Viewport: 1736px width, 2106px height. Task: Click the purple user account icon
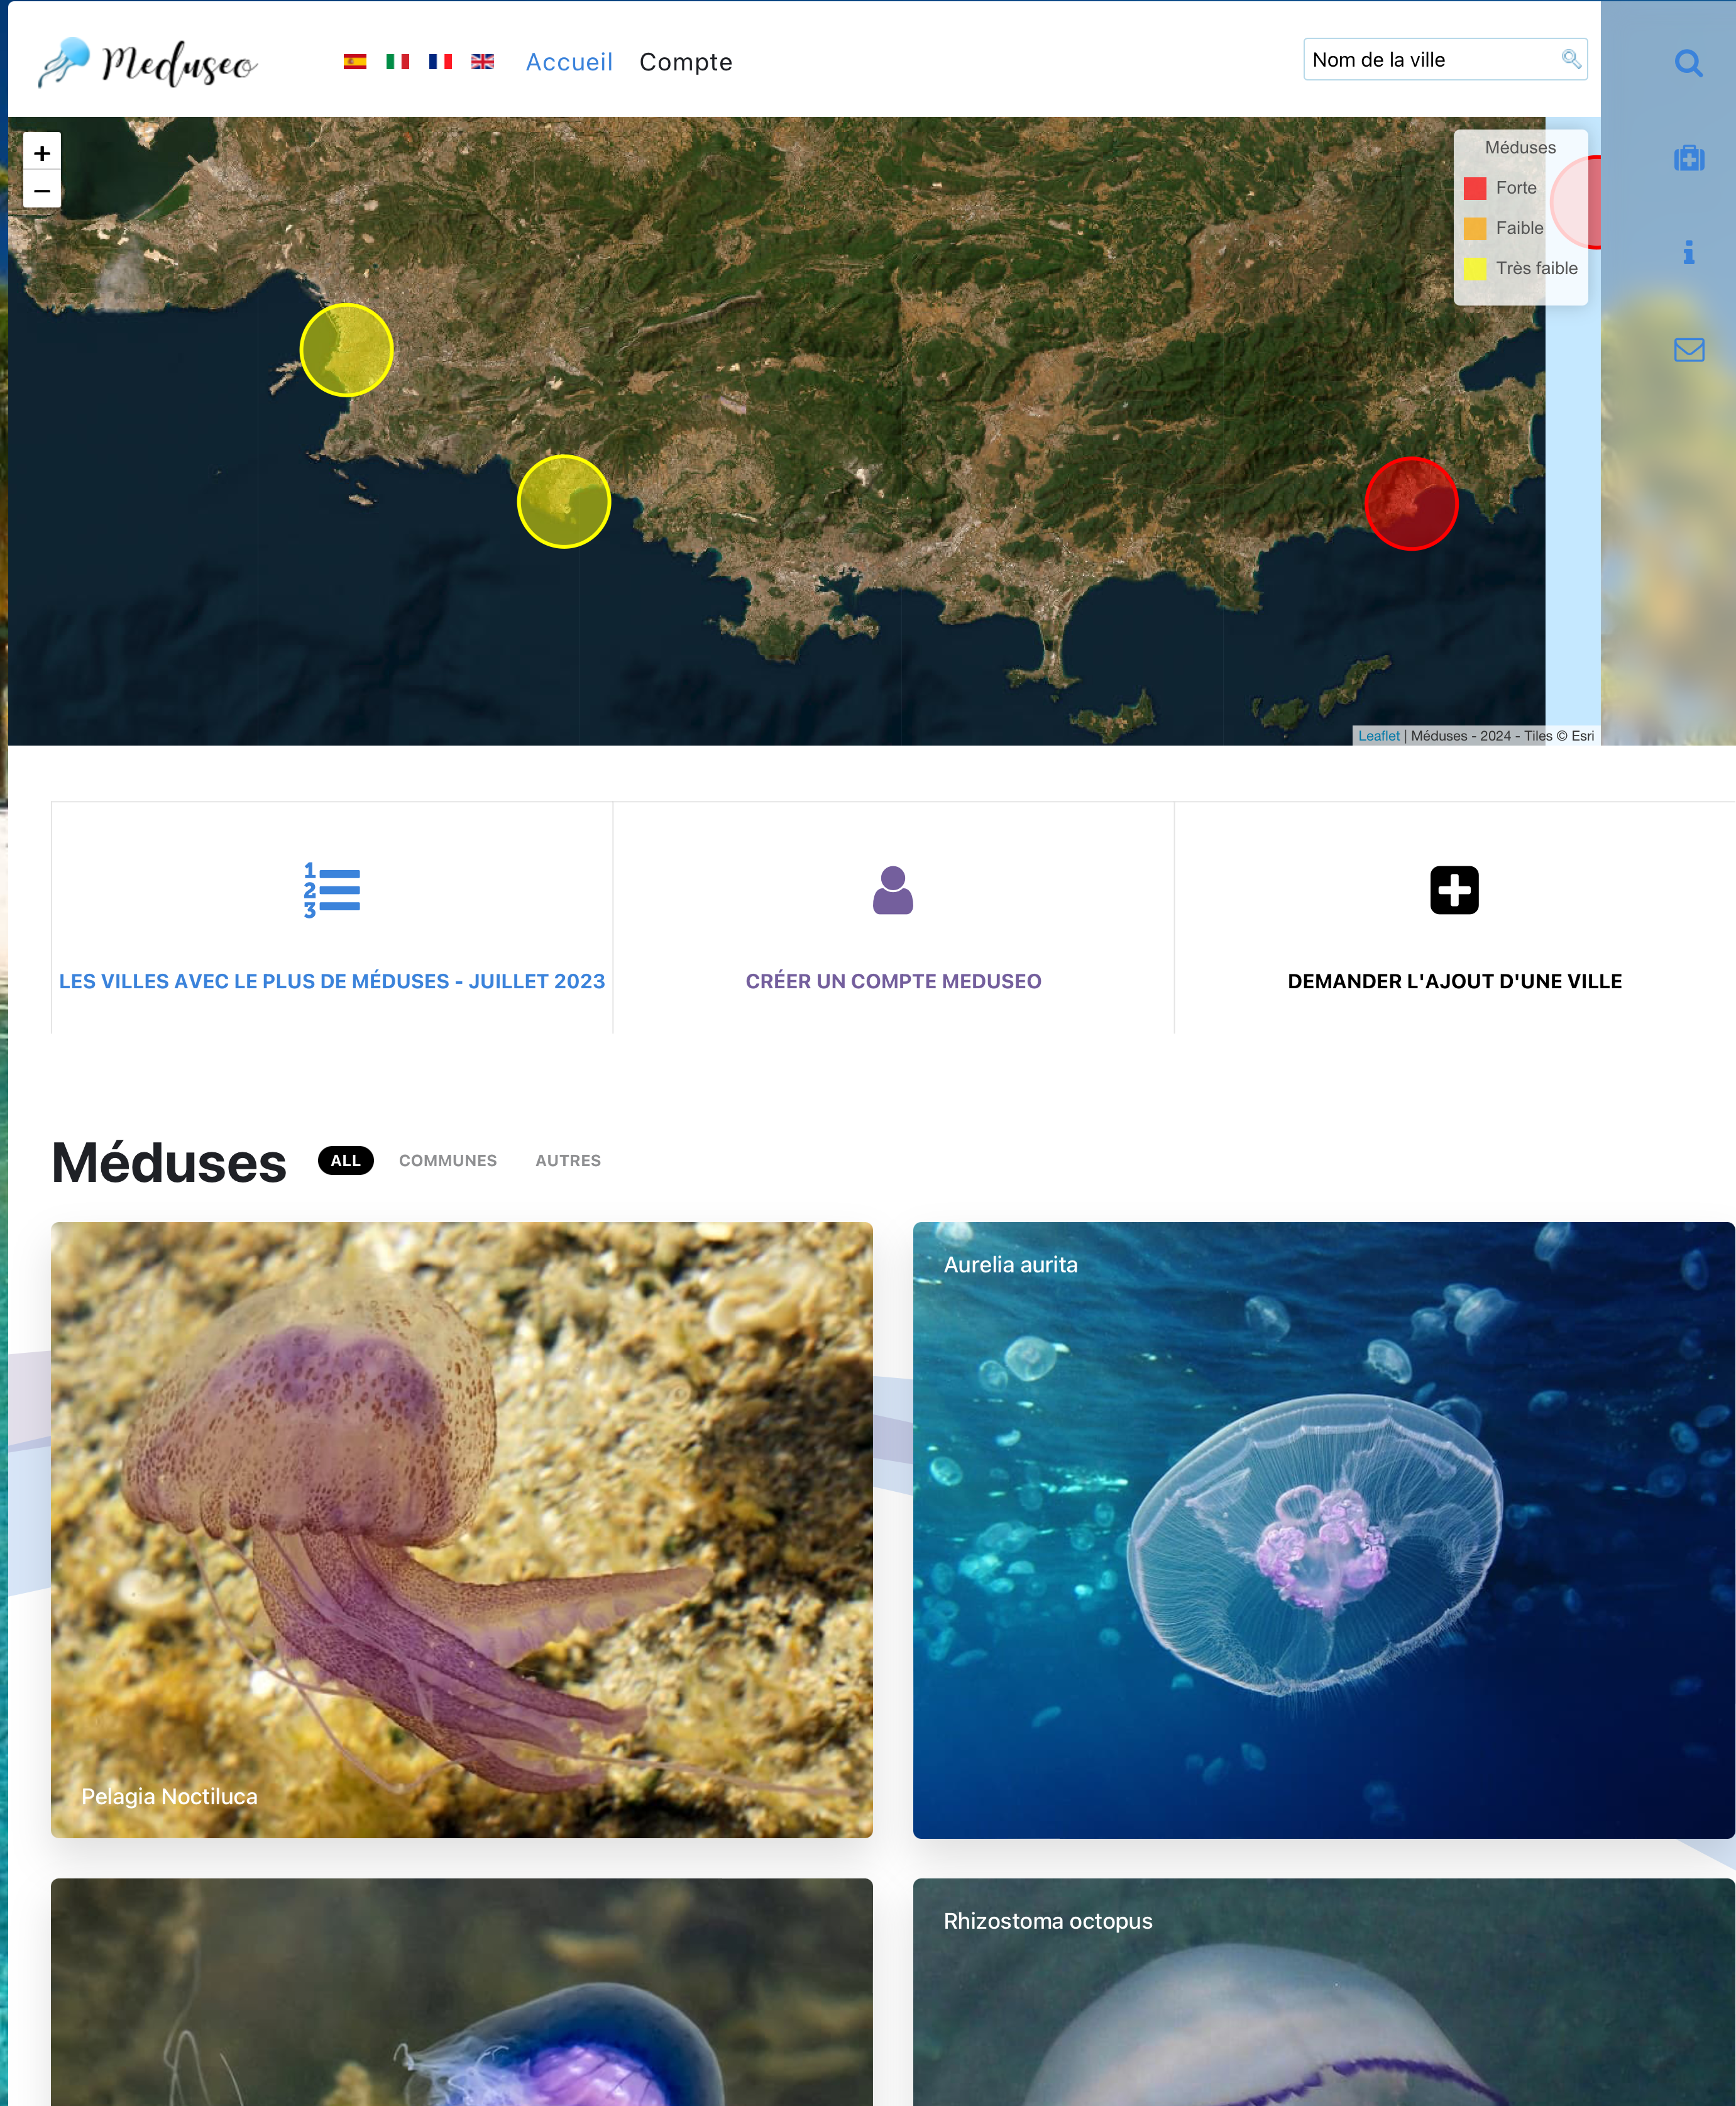893,890
